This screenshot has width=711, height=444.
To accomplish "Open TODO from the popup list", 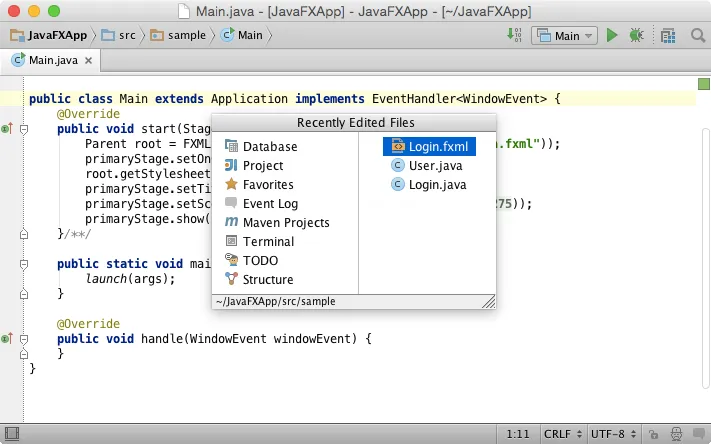I will point(285,261).
